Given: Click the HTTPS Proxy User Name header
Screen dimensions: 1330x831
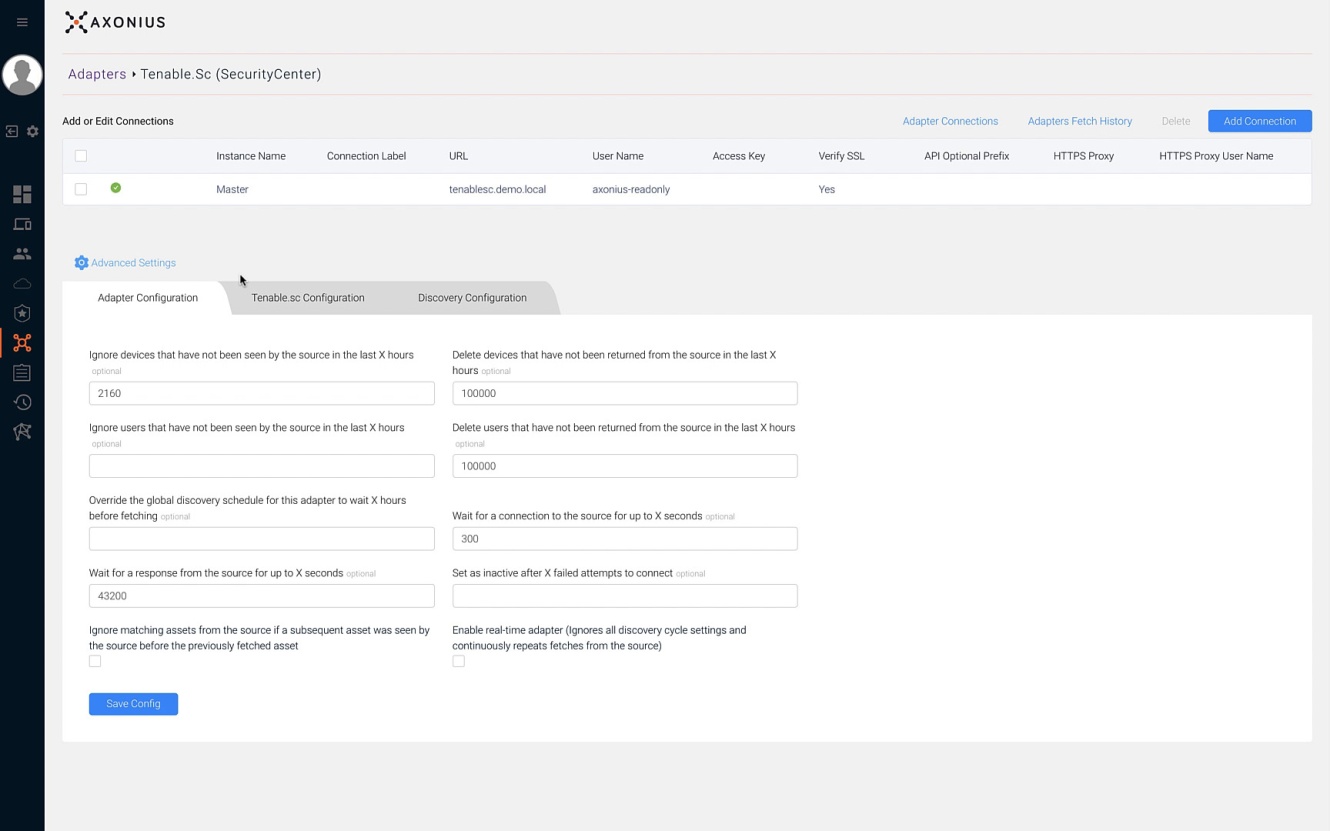Looking at the screenshot, I should click(1216, 156).
